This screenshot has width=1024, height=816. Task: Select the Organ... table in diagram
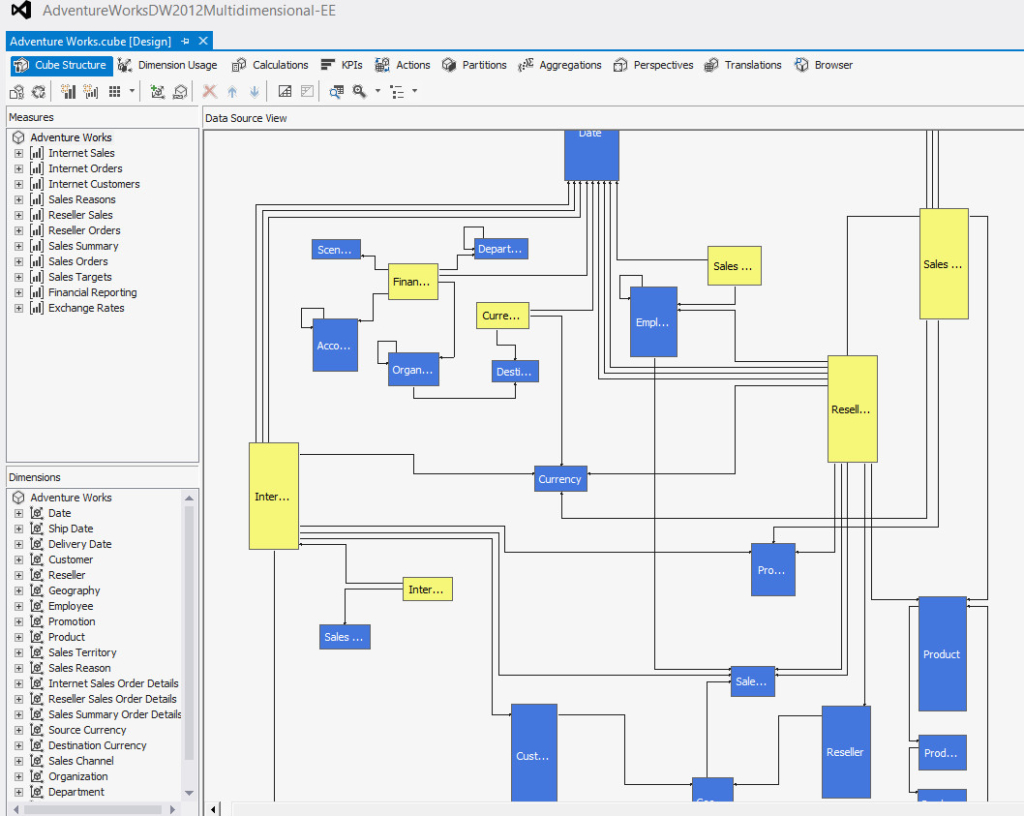click(x=413, y=370)
